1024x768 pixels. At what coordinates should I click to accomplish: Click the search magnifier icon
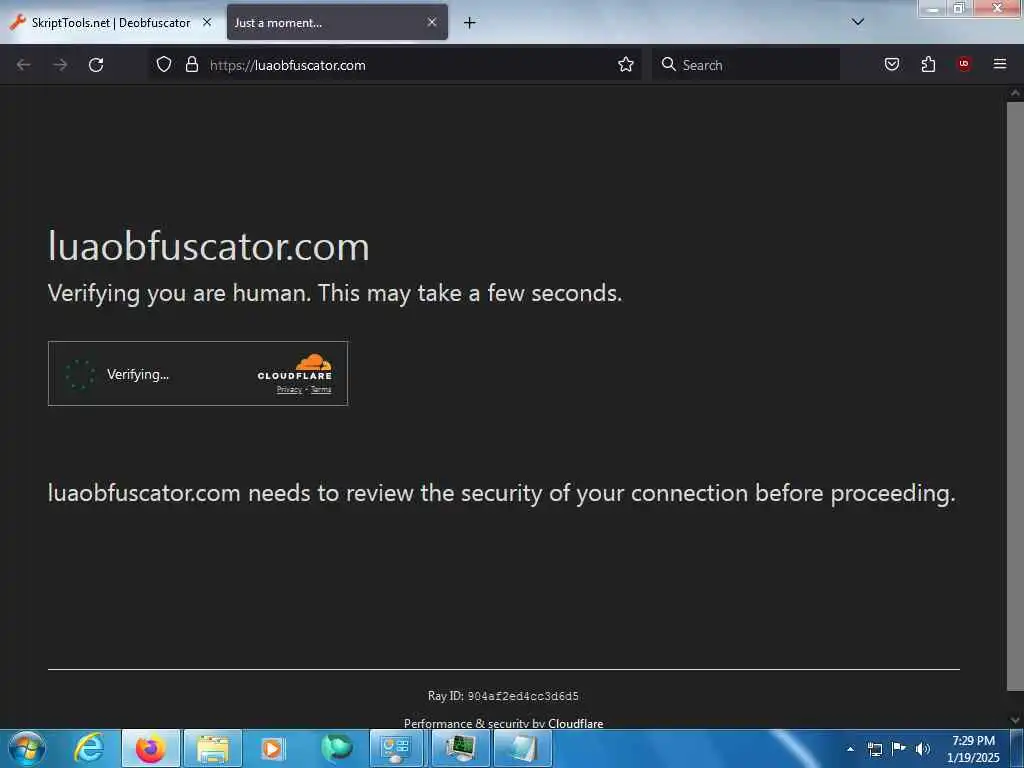coord(668,64)
